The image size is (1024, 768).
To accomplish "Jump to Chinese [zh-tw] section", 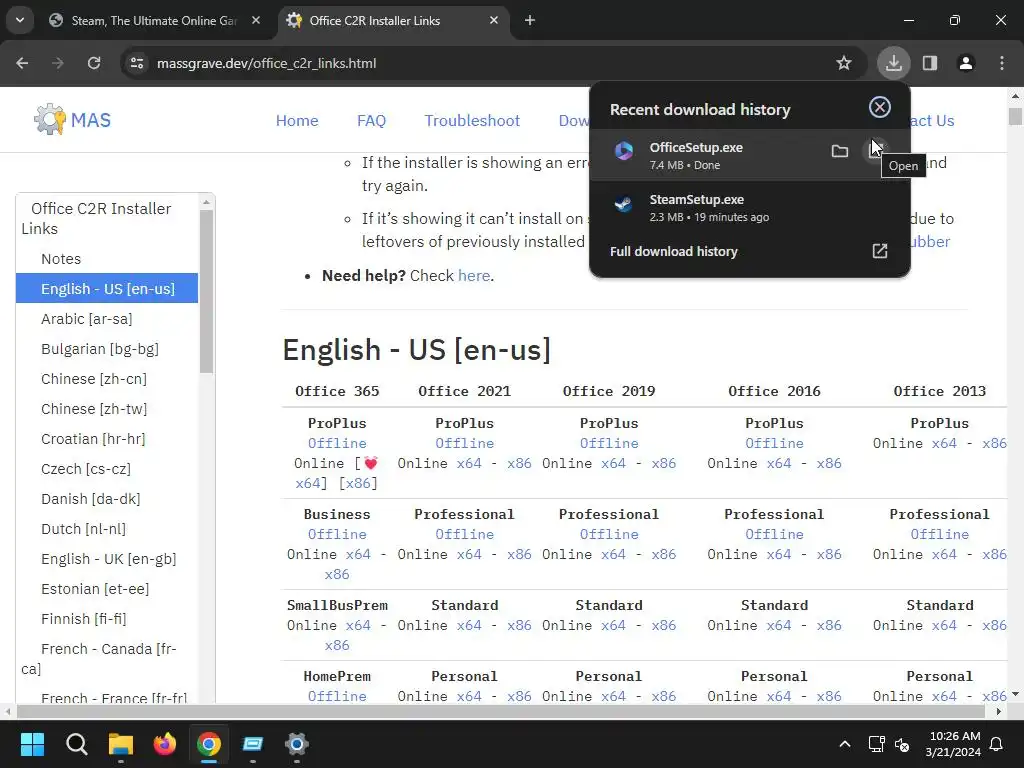I will click(94, 409).
